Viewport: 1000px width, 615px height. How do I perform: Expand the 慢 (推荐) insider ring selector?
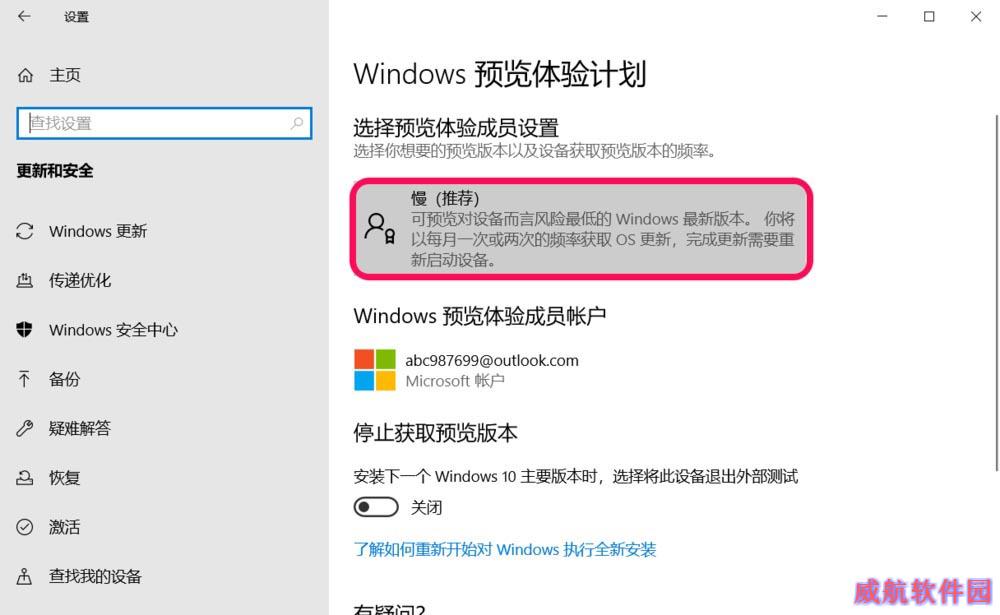point(581,229)
